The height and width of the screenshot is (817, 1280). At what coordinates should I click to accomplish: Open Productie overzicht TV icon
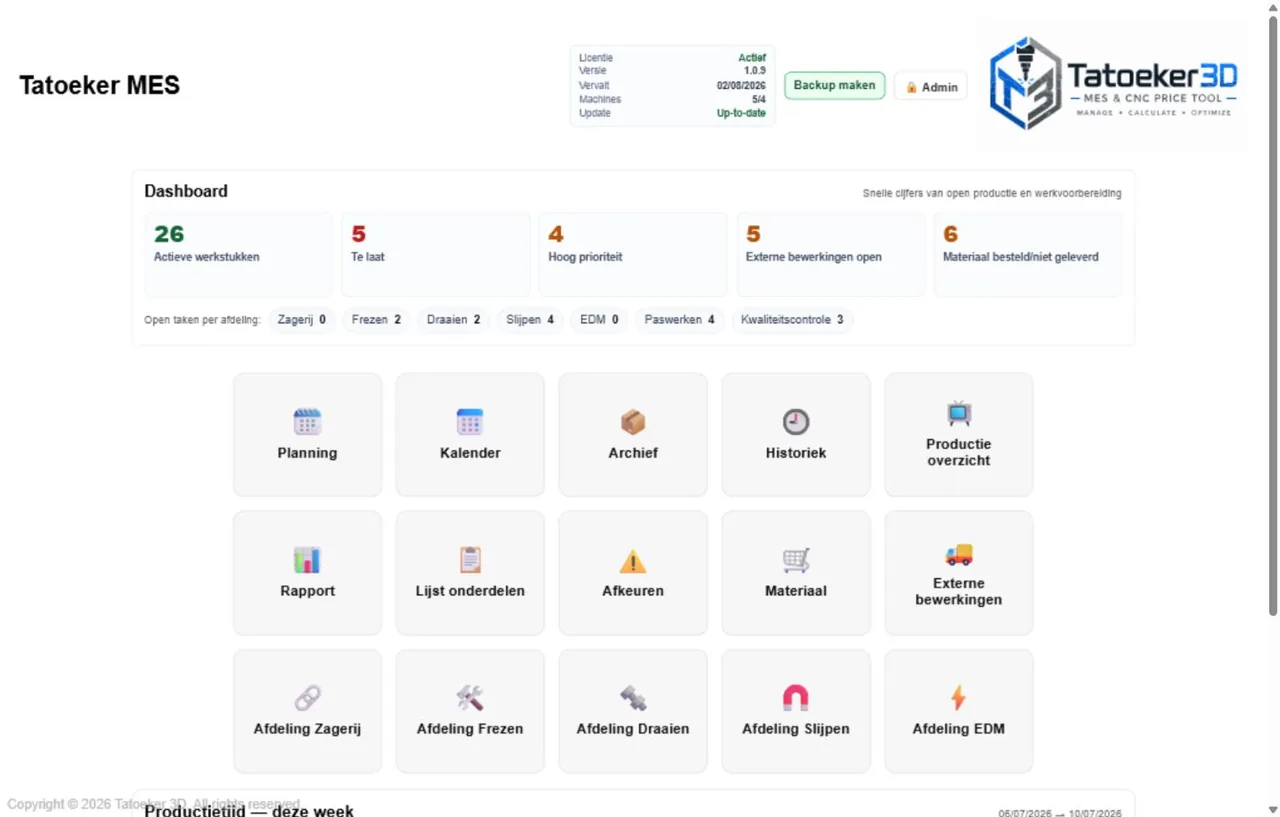pyautogui.click(x=959, y=413)
